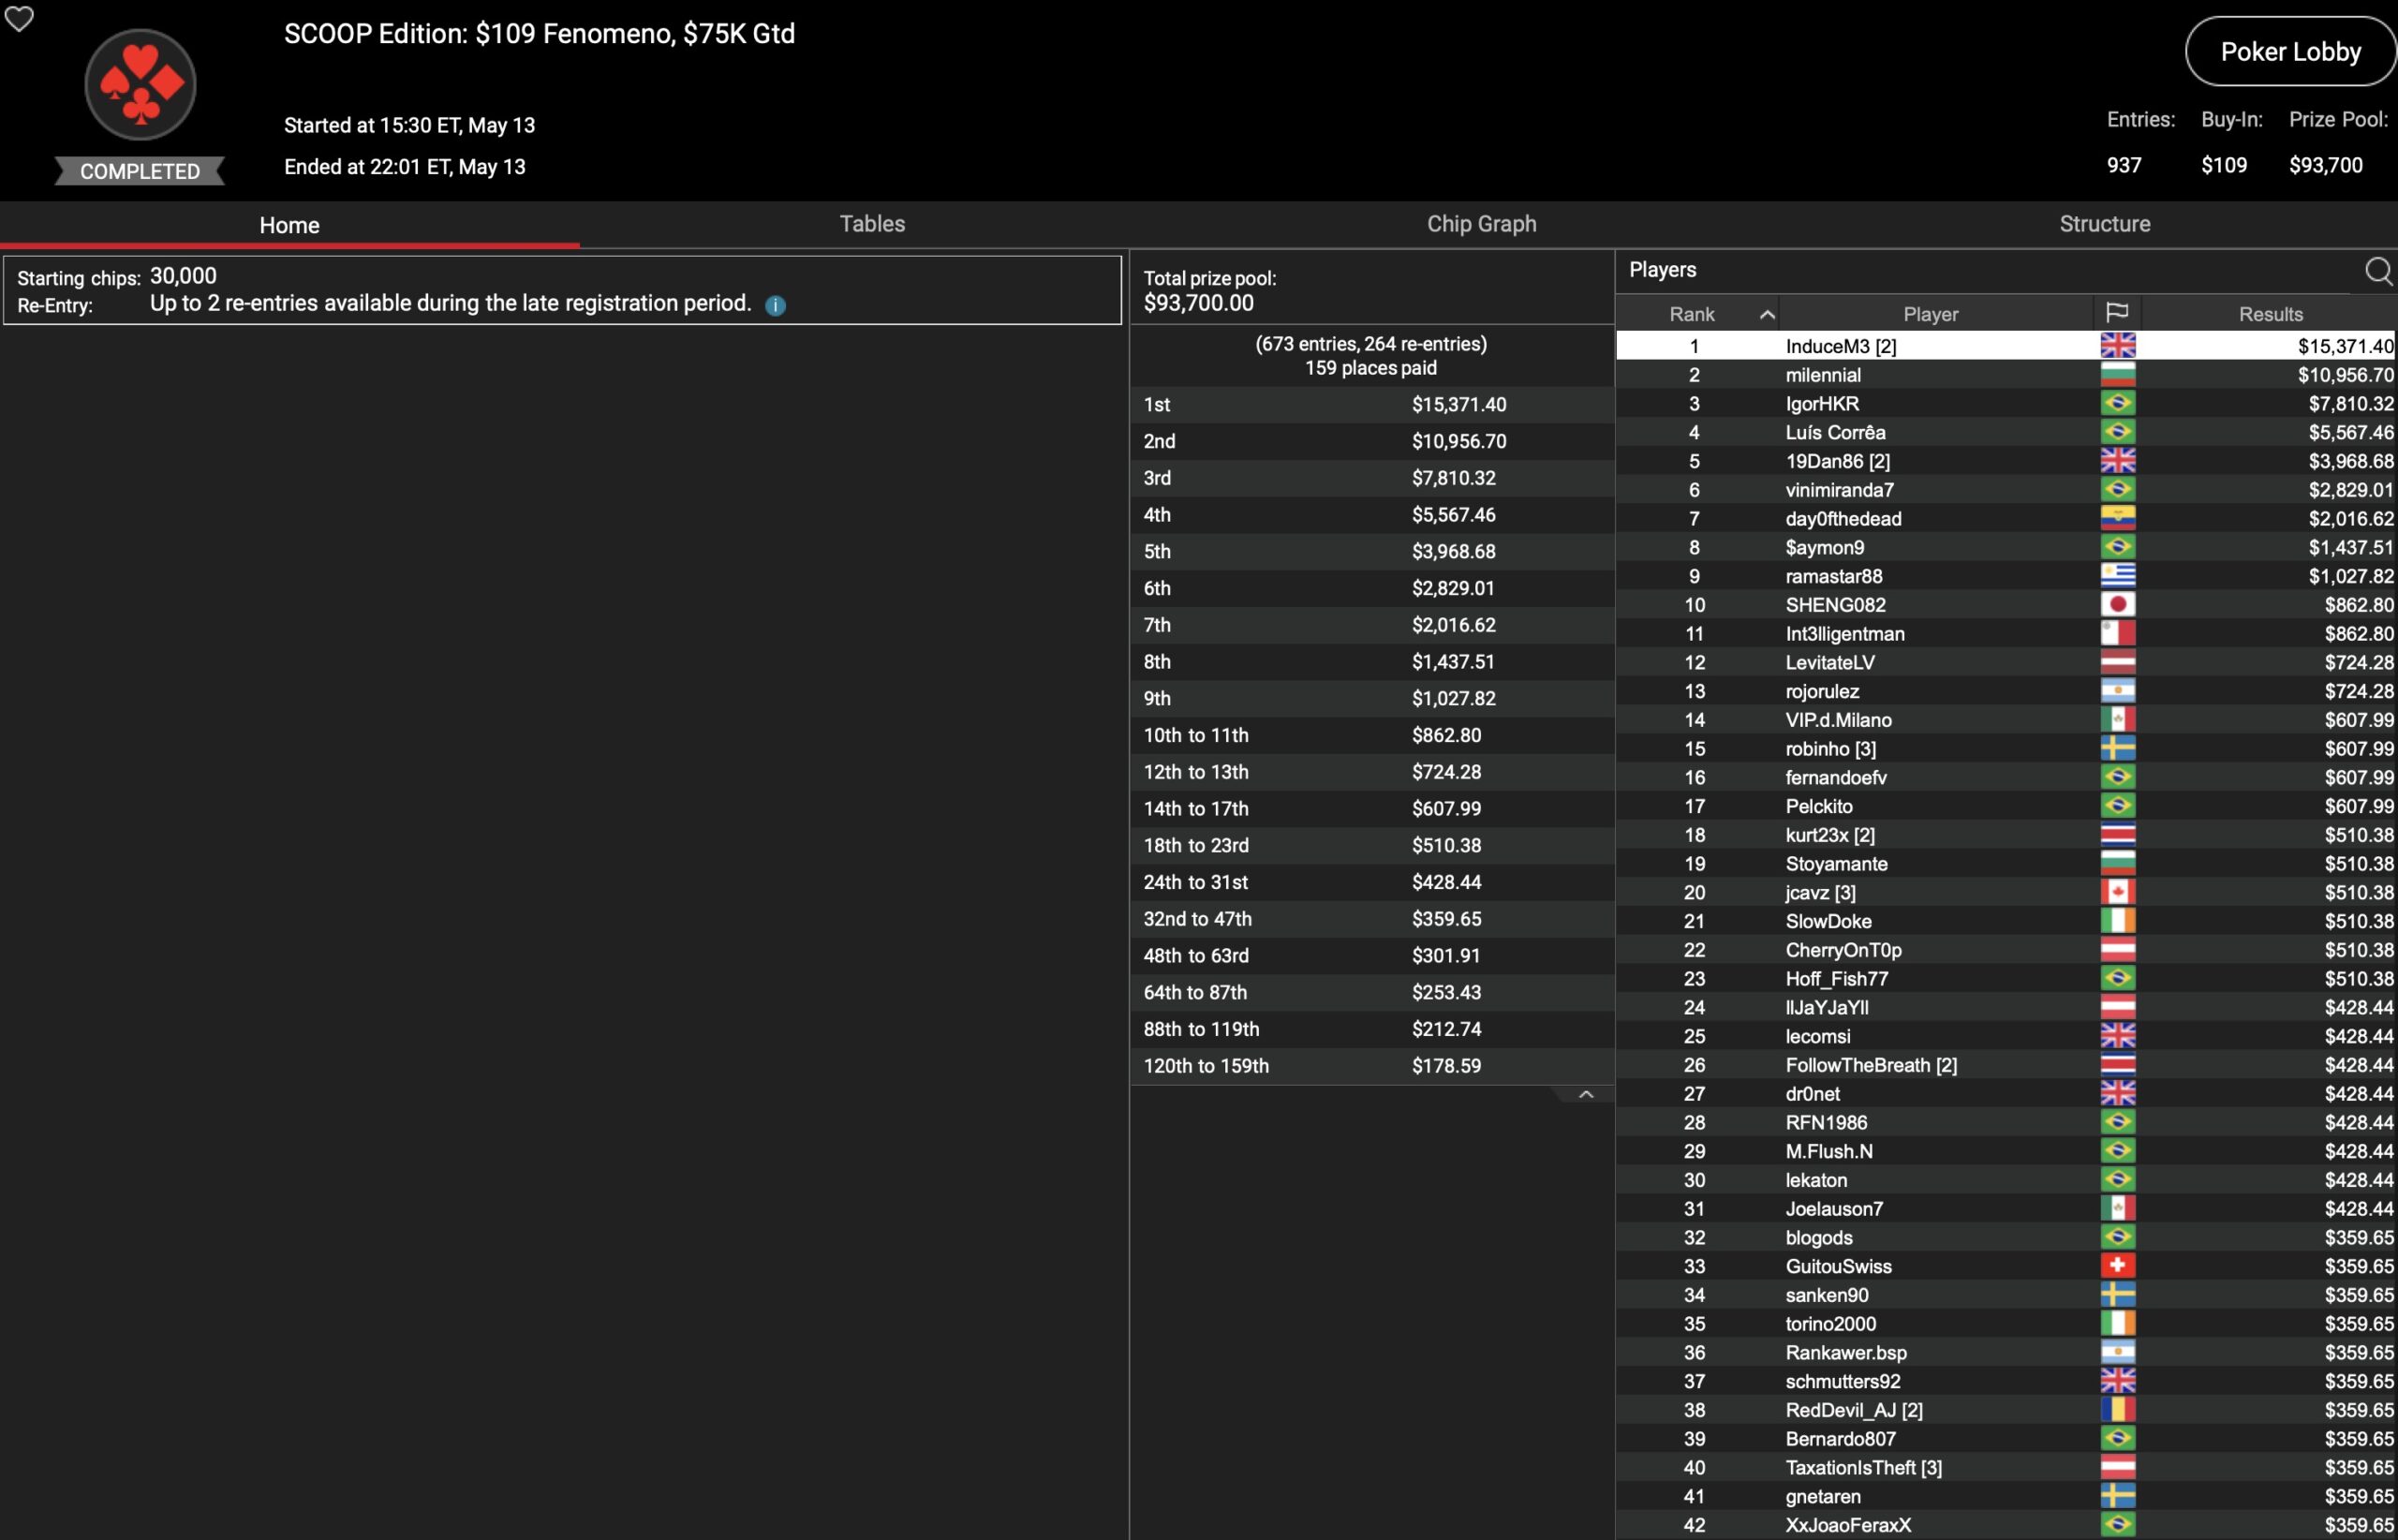Image resolution: width=2398 pixels, height=1540 pixels.
Task: Click jcavz's Canada flag icon
Action: 2117,892
